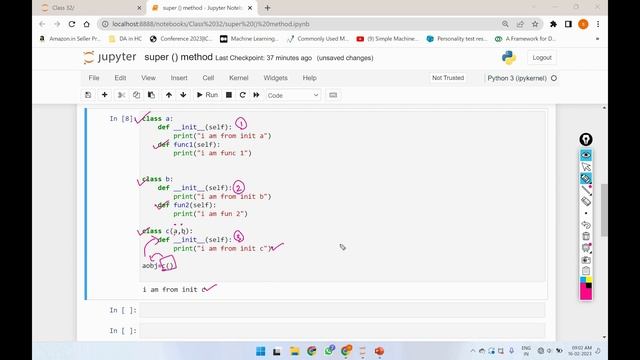This screenshot has width=640, height=360.
Task: Go to the browser home page
Action: pyautogui.click(x=87, y=24)
